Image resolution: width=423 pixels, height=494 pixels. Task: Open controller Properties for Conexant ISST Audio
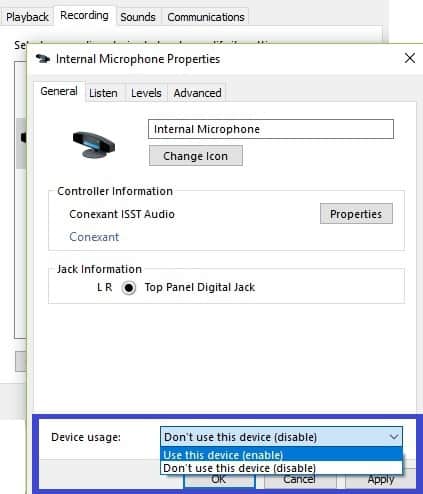[x=356, y=214]
